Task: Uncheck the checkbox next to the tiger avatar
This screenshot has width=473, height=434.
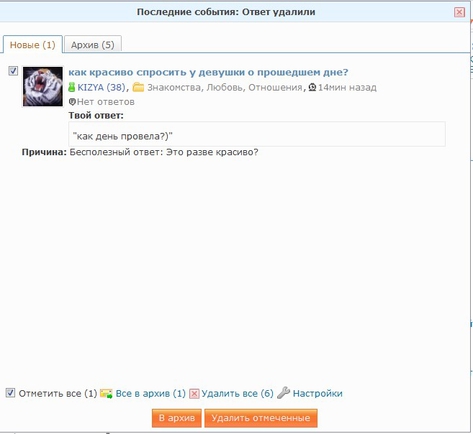Action: [x=13, y=71]
